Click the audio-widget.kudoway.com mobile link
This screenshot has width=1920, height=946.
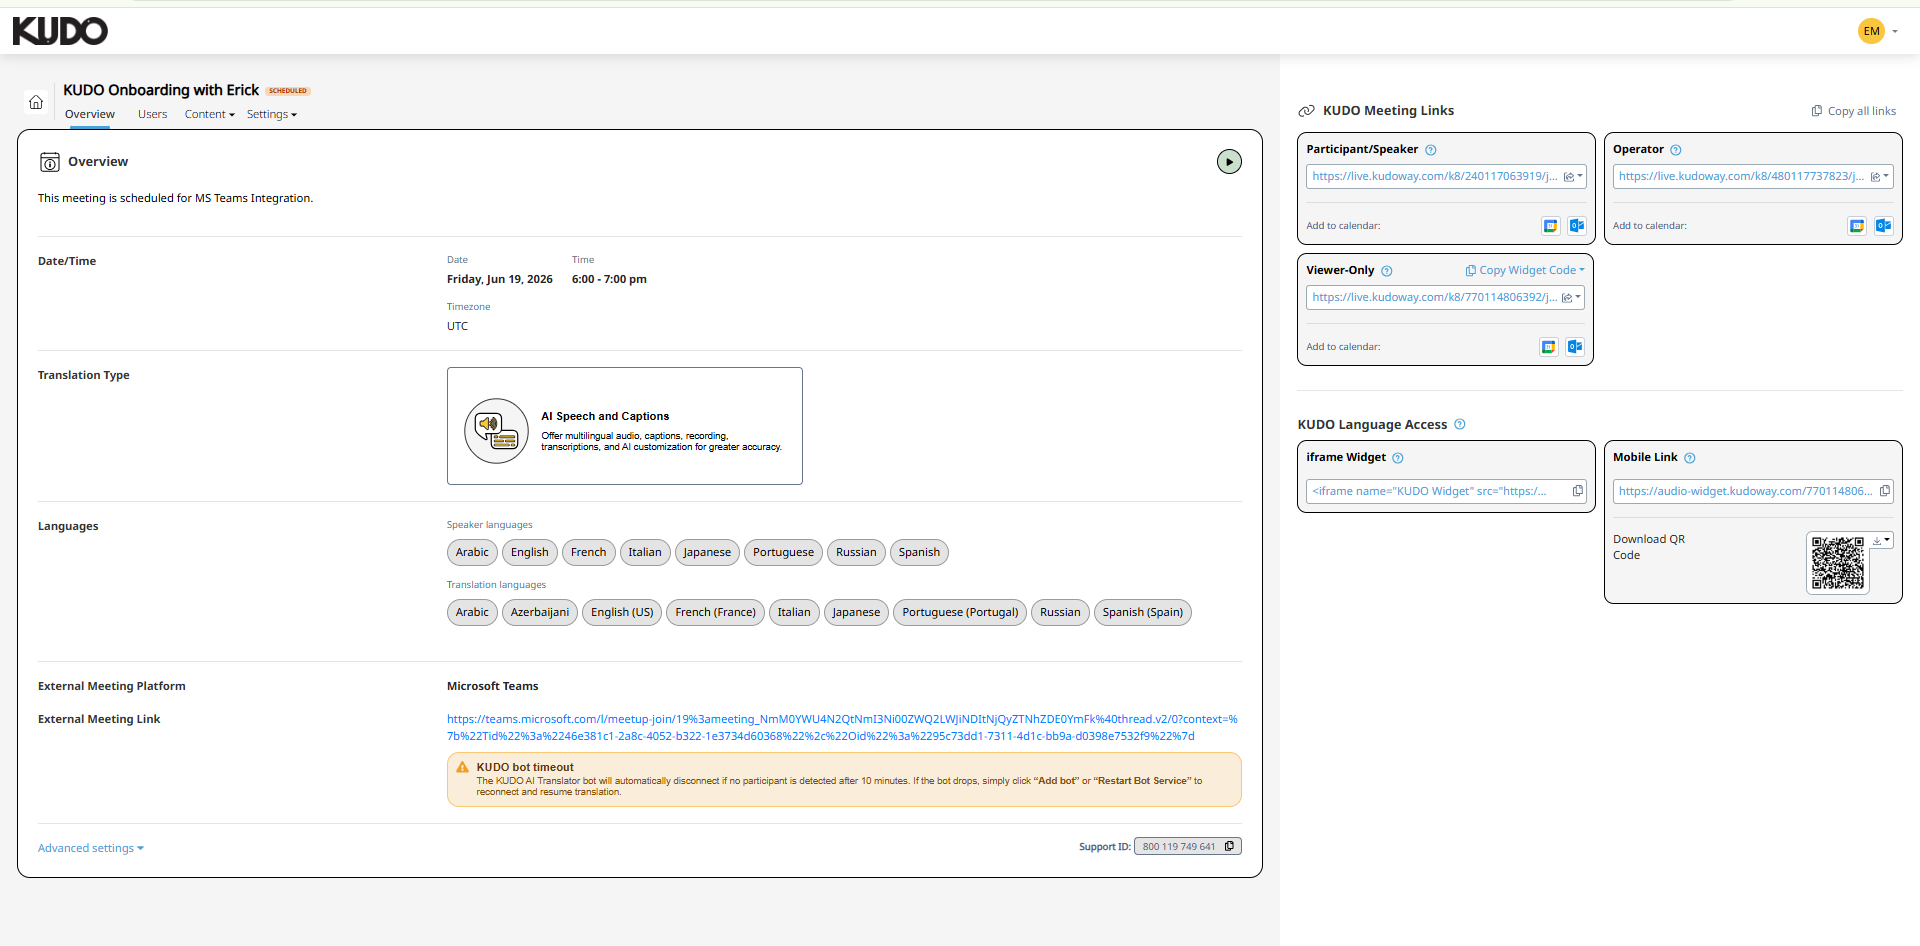(x=1745, y=491)
